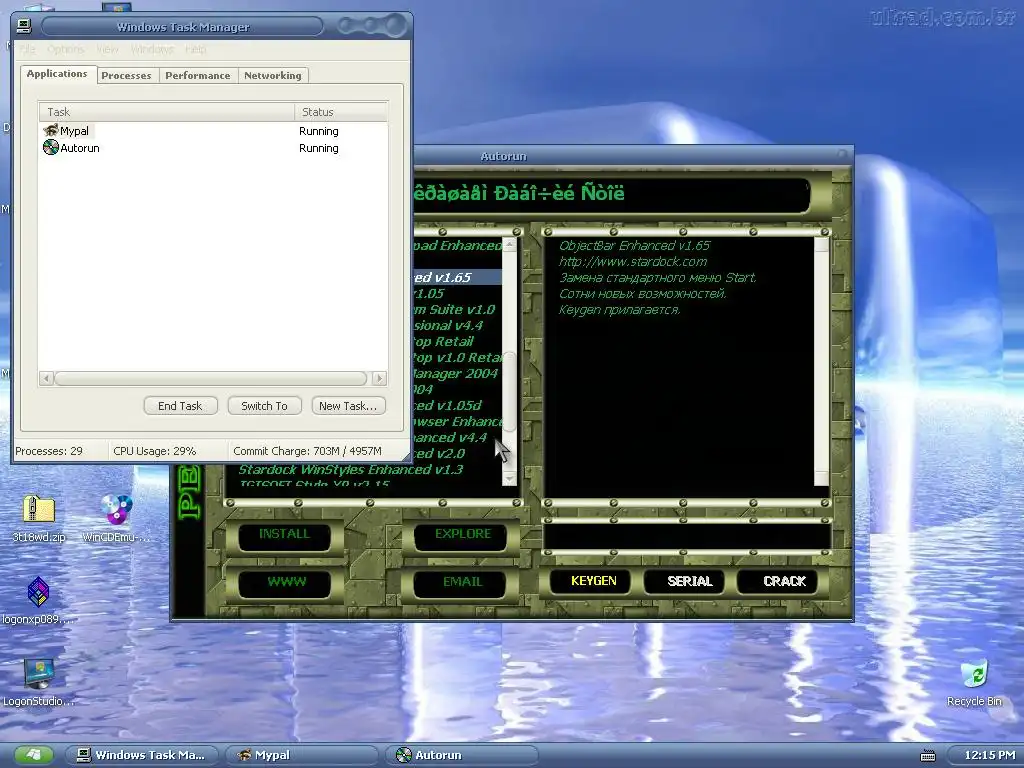Sort by the Task column header
1024x768 pixels.
(x=167, y=112)
